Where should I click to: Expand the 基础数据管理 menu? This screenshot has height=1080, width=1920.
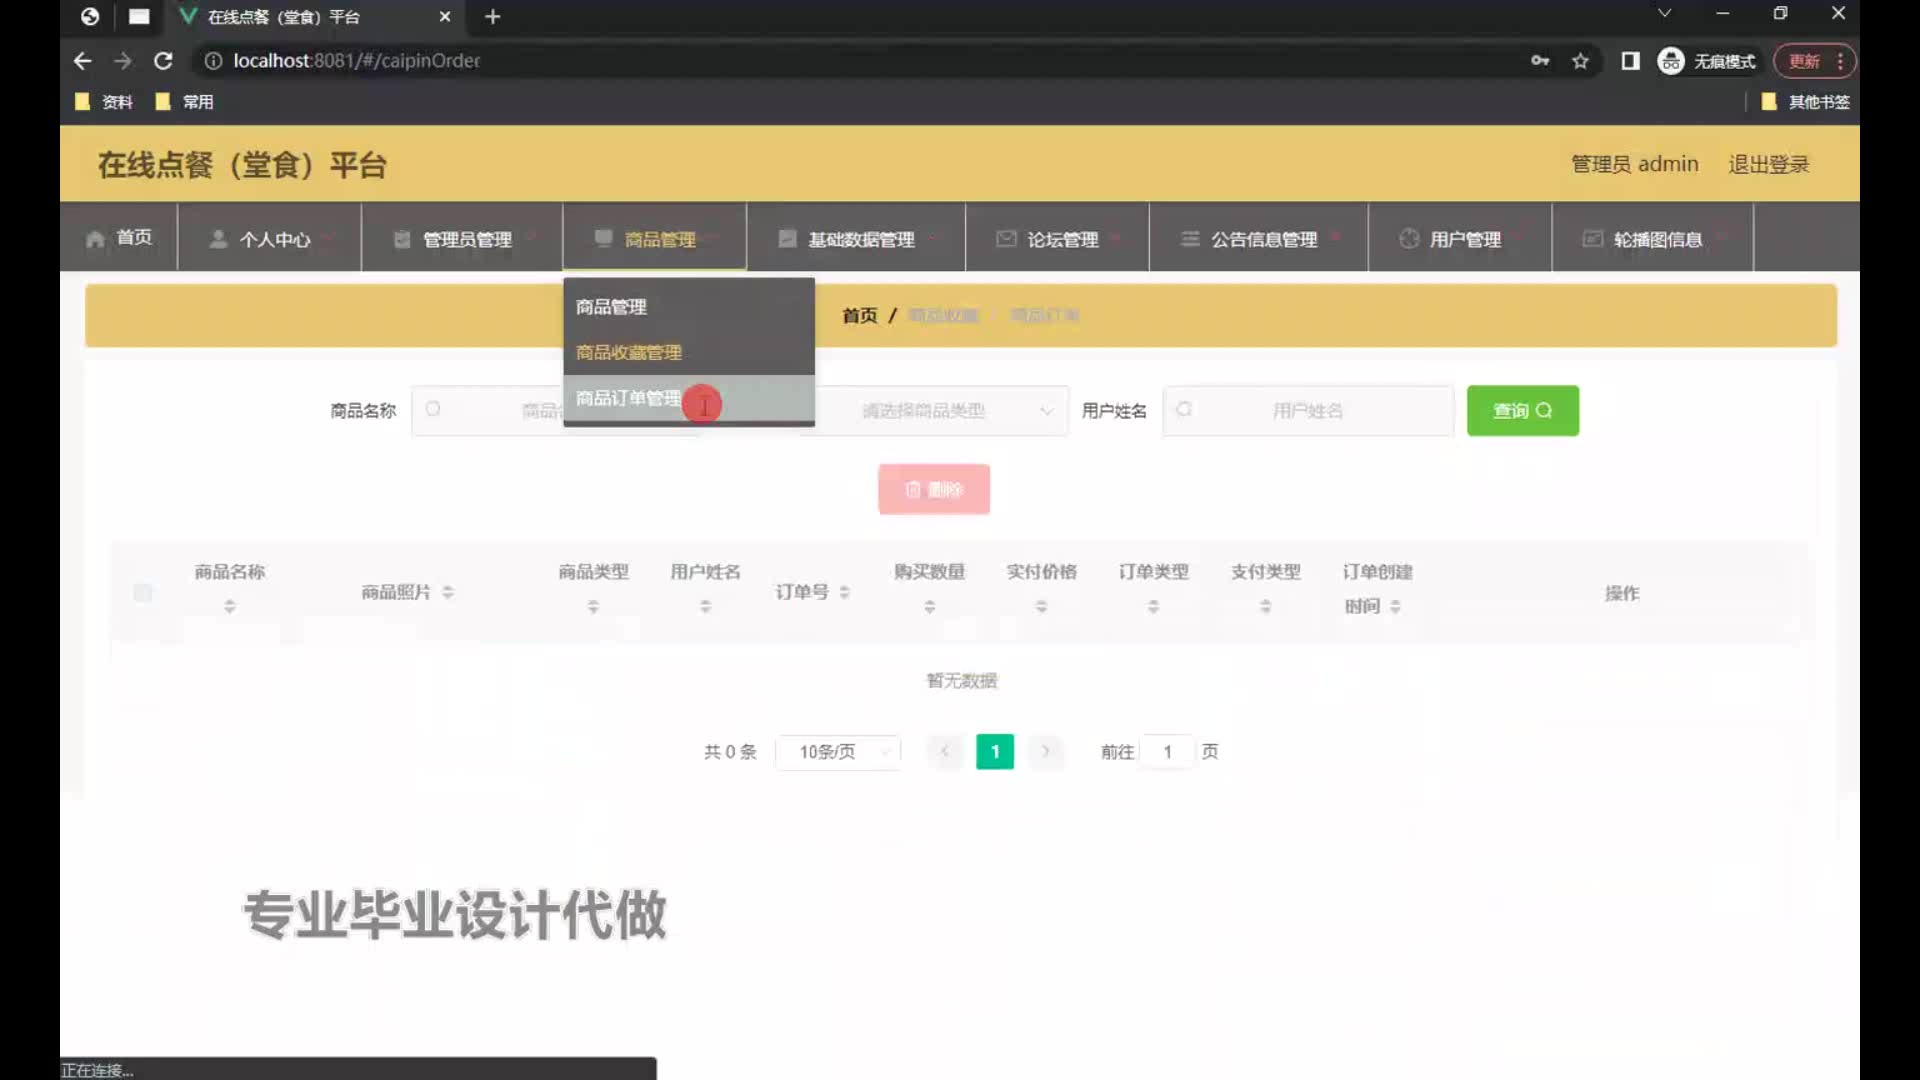(x=860, y=239)
